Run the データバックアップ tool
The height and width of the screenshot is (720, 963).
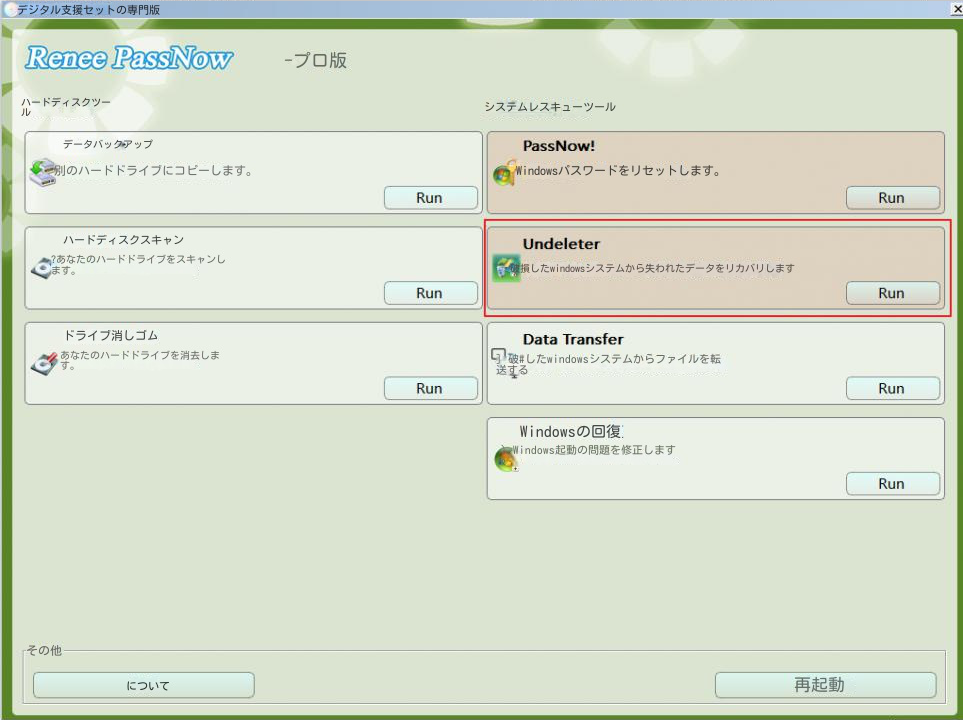[430, 197]
